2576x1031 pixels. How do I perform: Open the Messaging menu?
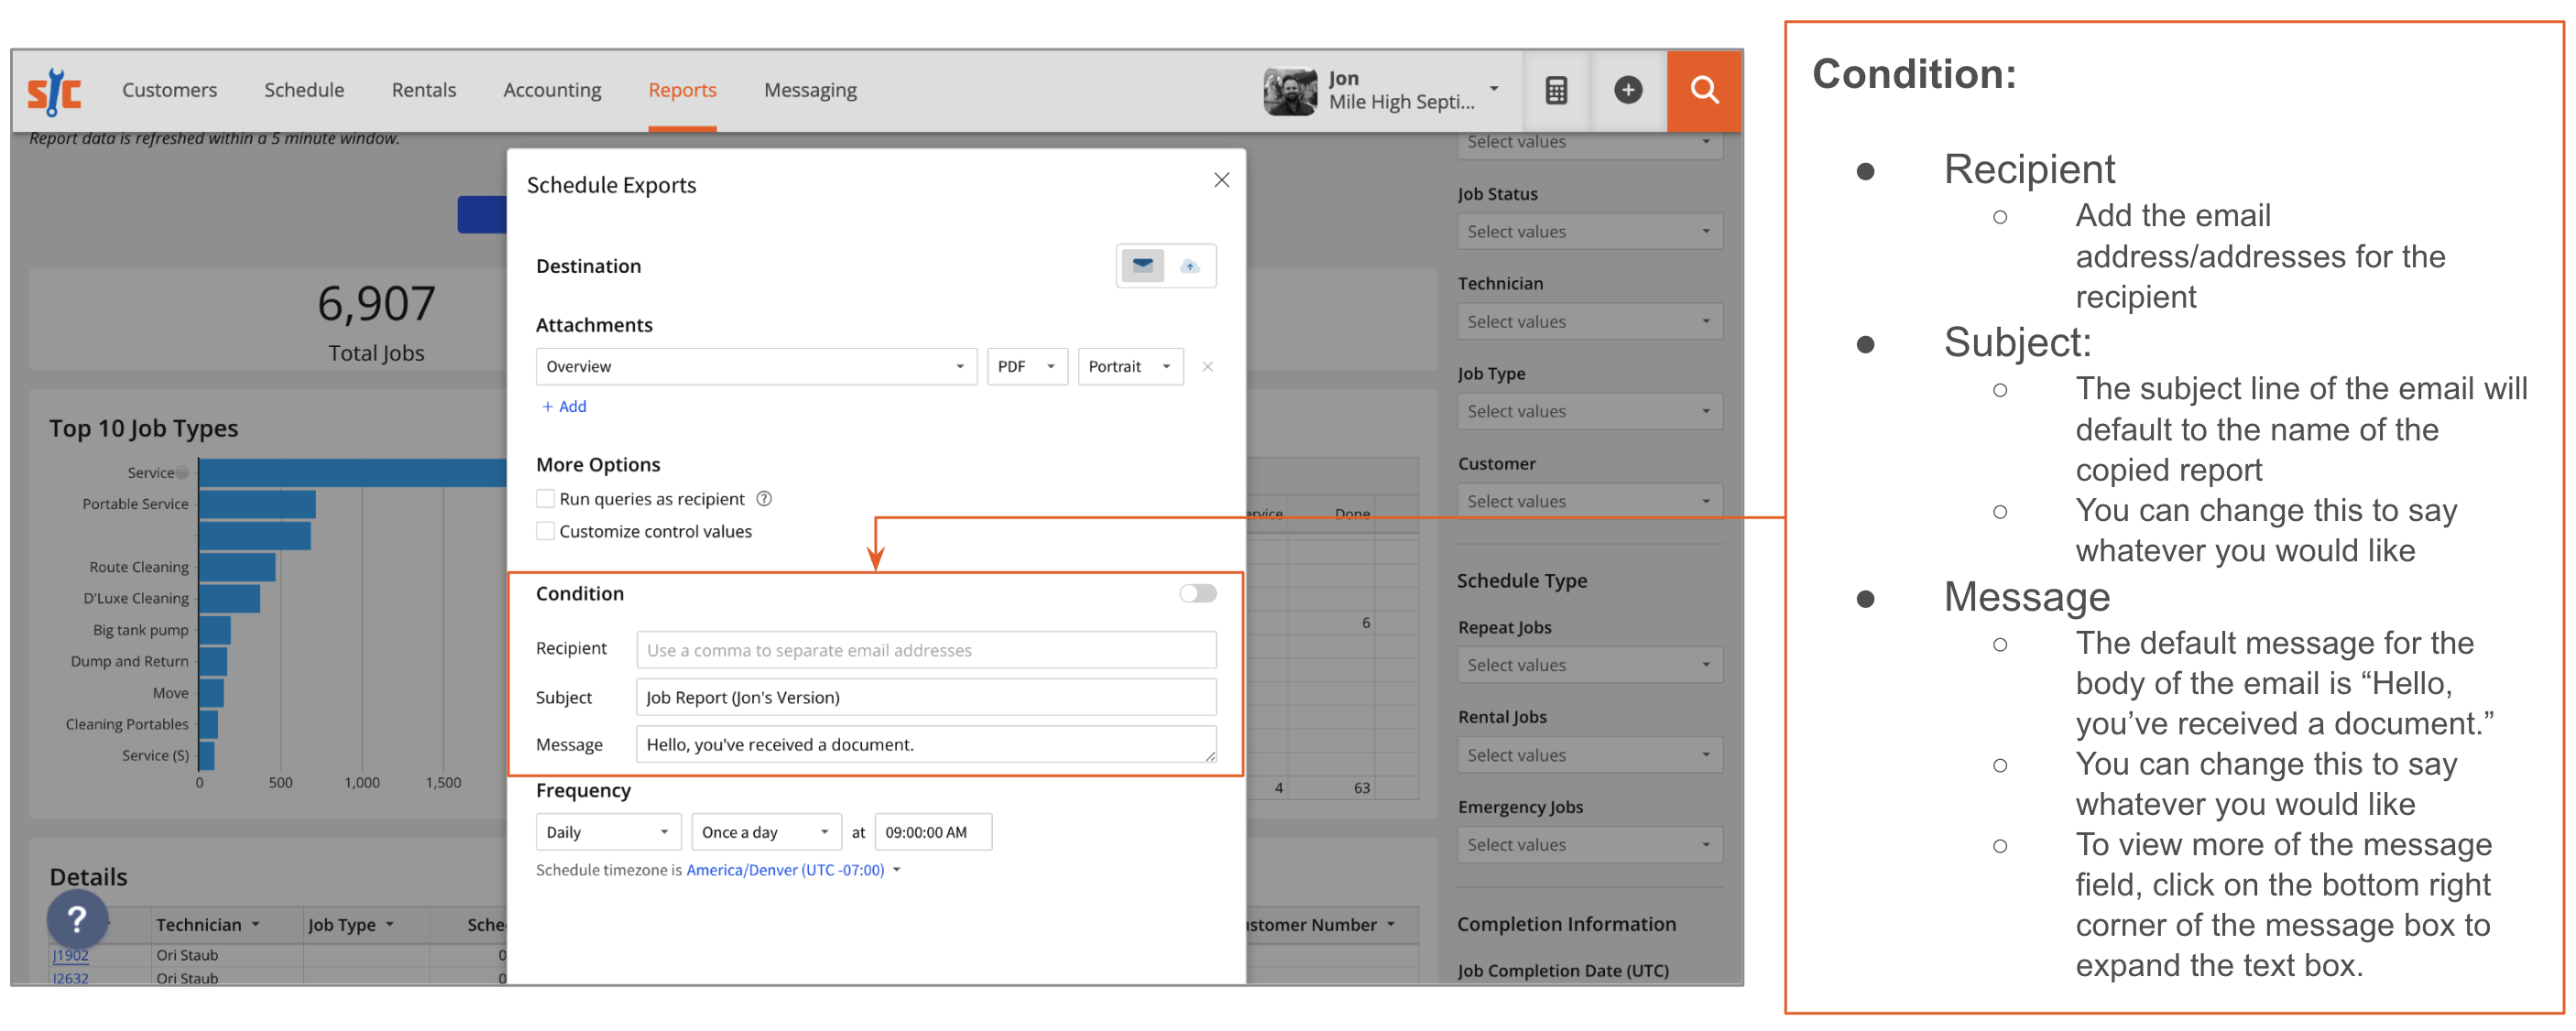(x=810, y=91)
